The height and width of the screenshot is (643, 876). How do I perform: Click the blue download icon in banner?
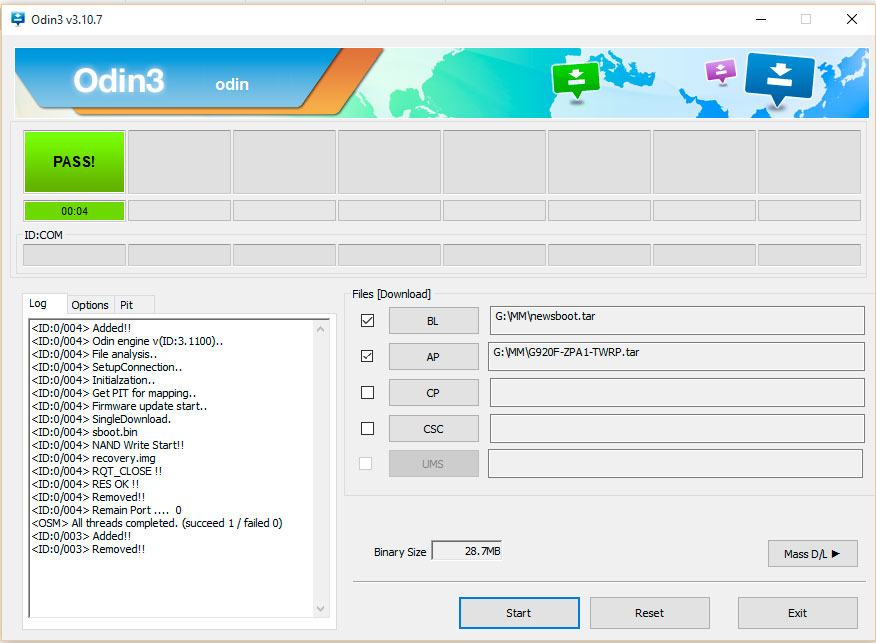coord(779,78)
